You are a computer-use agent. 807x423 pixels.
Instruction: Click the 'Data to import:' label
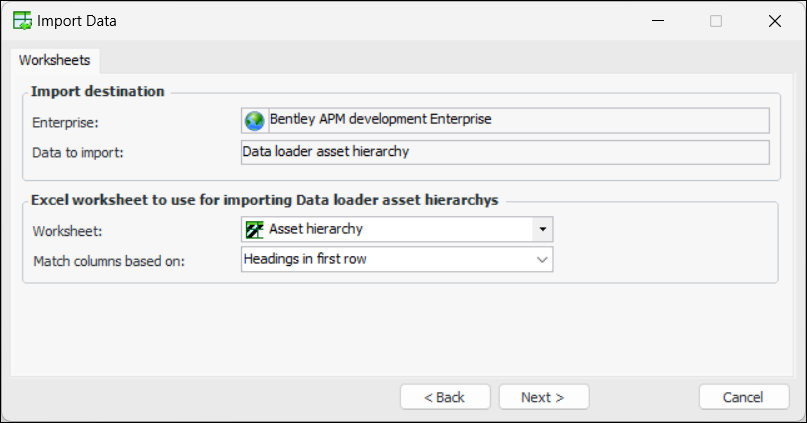click(77, 153)
